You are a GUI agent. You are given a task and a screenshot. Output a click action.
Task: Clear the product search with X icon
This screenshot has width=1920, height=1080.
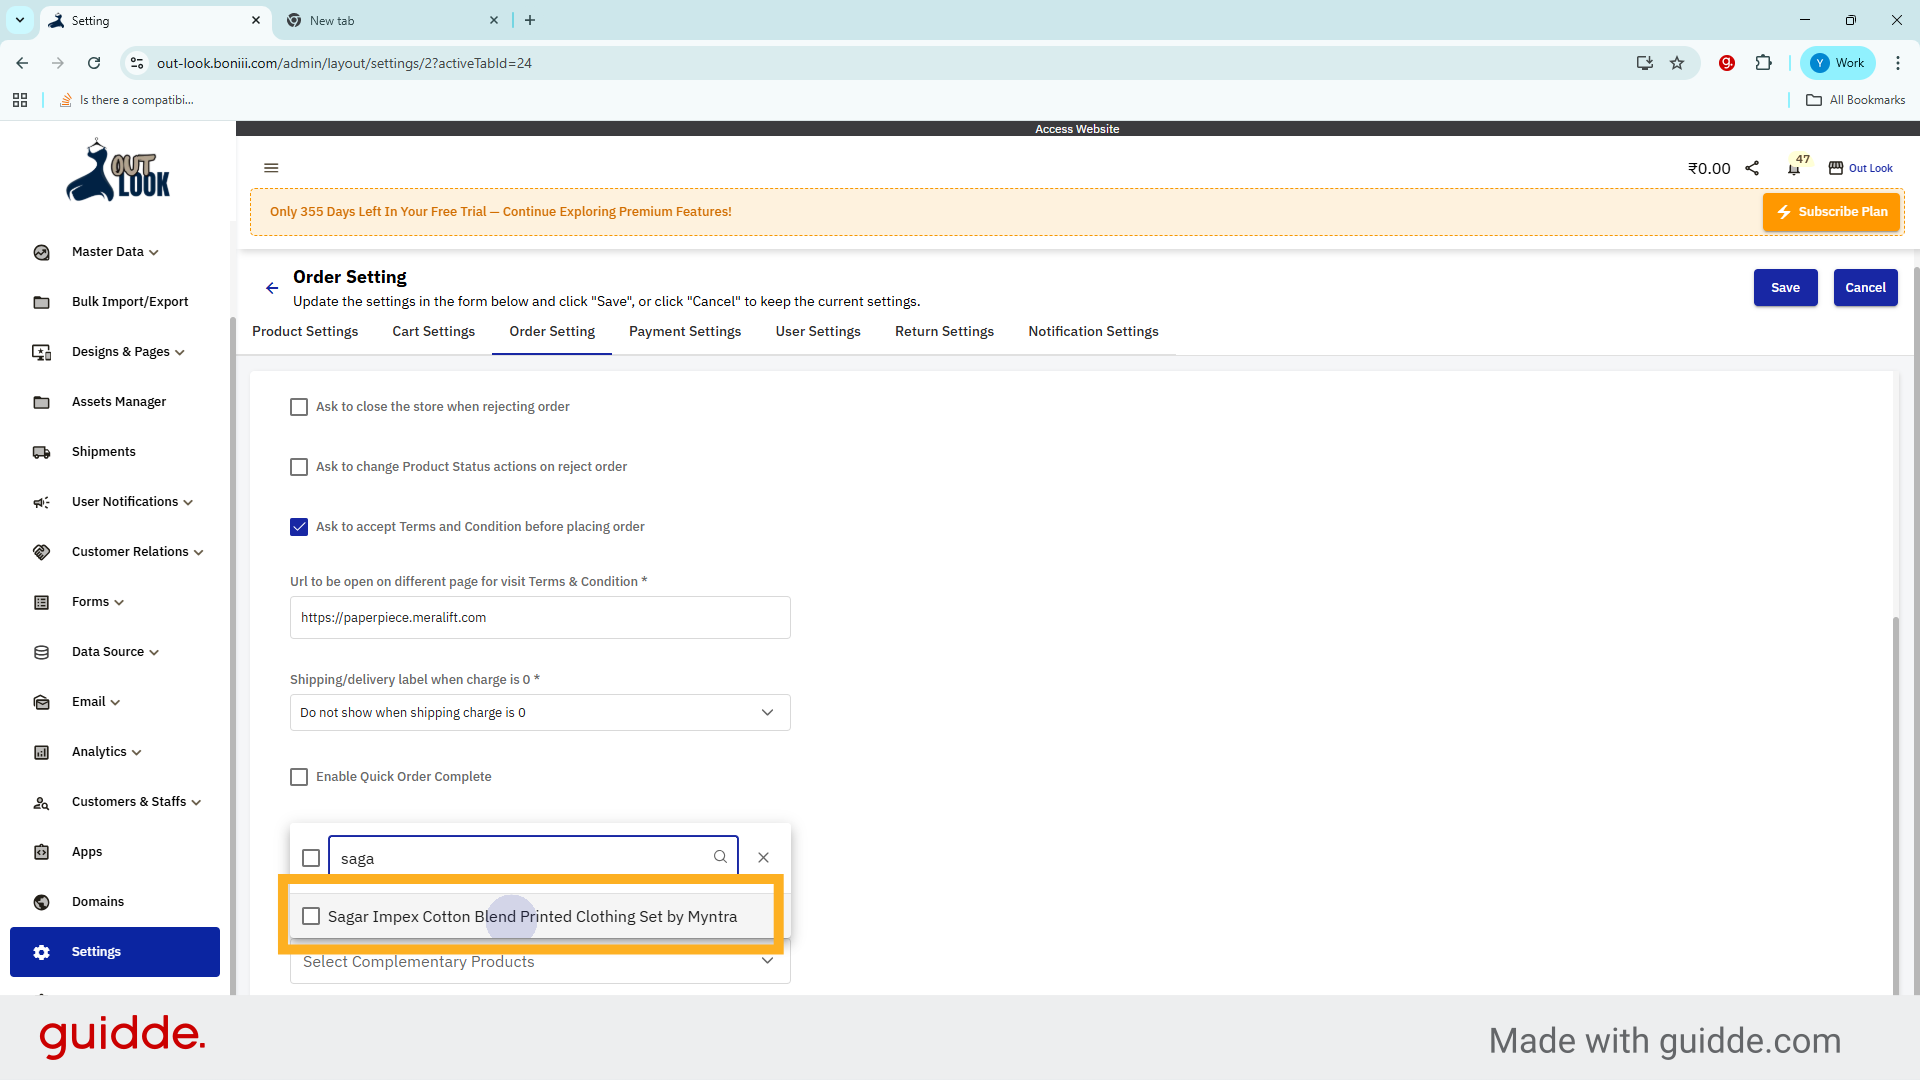[763, 857]
